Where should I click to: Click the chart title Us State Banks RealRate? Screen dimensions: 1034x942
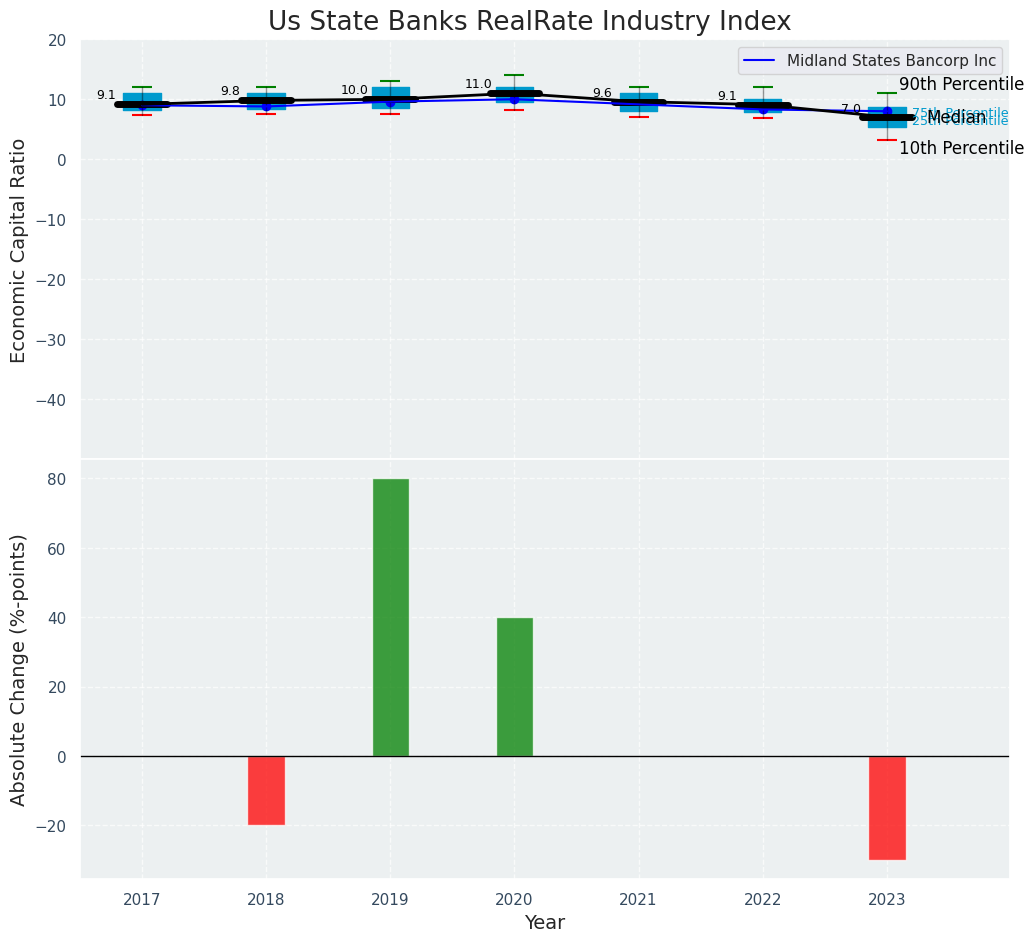[x=529, y=22]
